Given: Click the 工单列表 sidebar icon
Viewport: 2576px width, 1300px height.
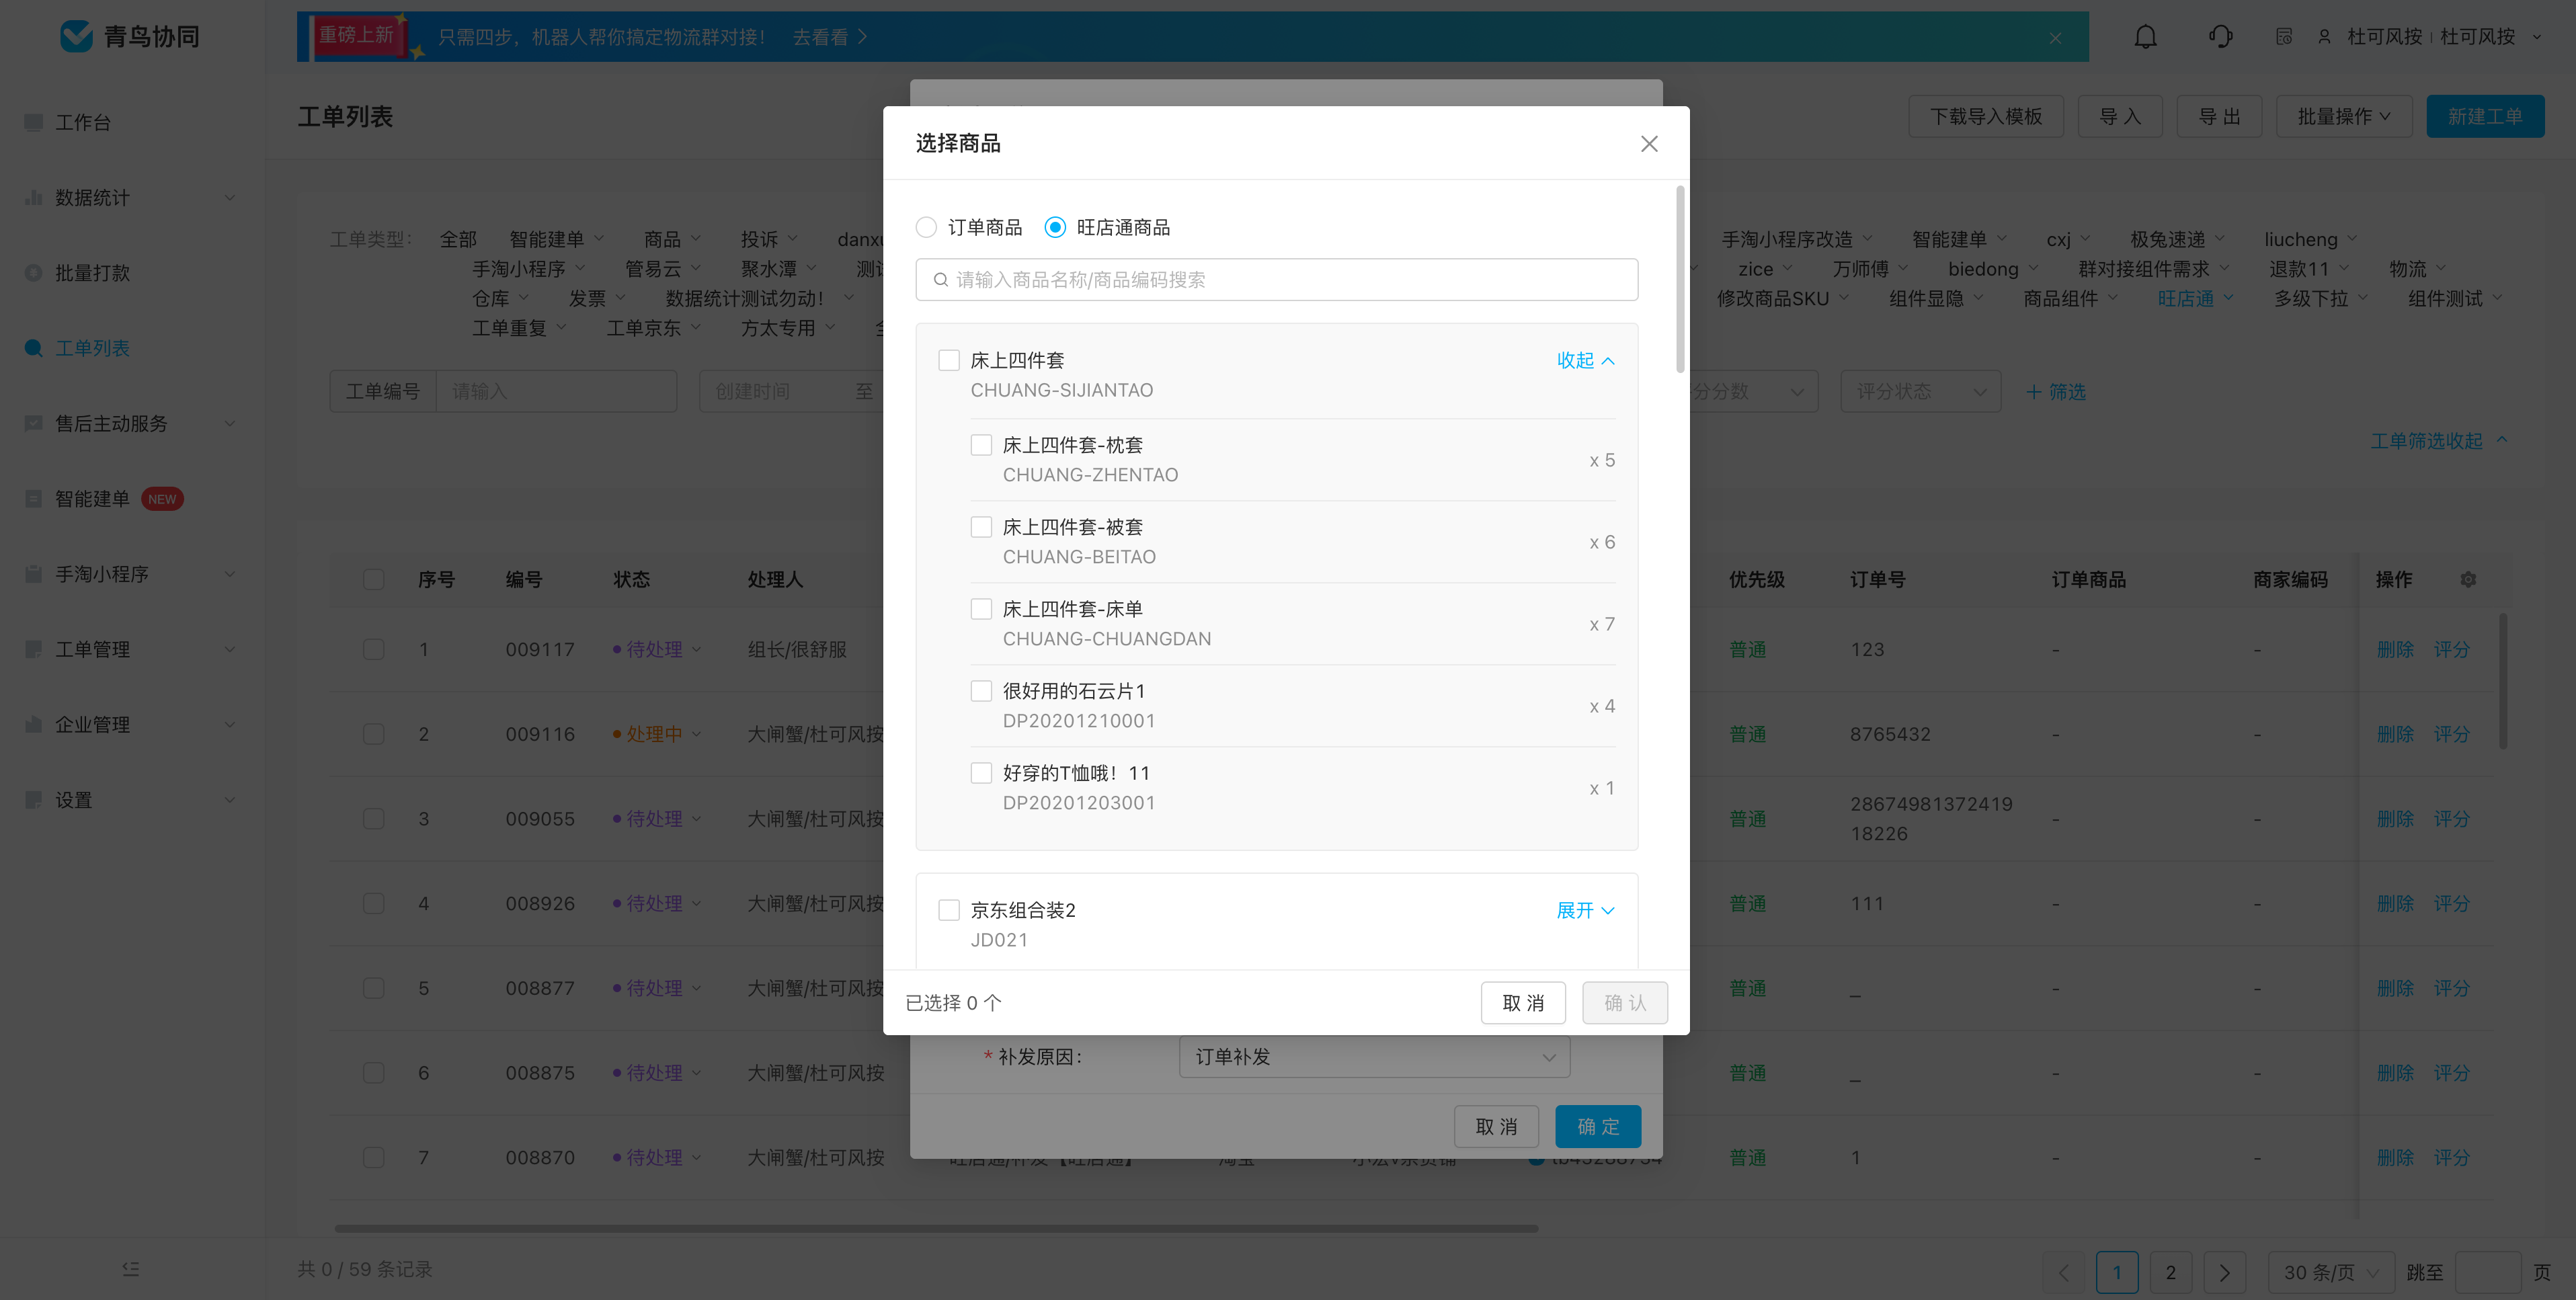Looking at the screenshot, I should pyautogui.click(x=33, y=348).
